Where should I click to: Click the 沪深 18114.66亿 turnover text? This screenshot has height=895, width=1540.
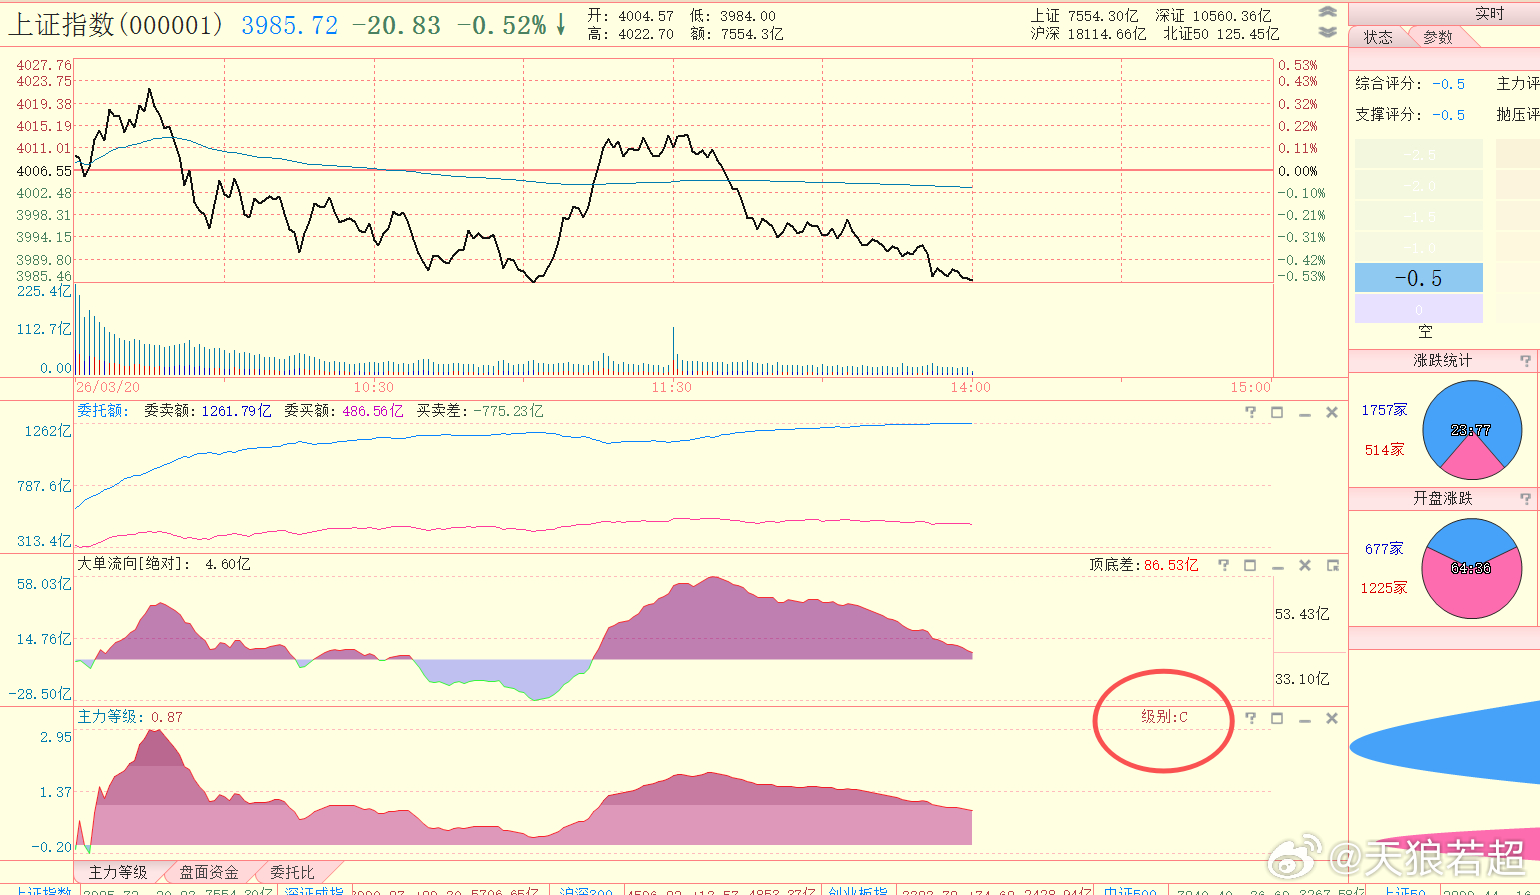click(1088, 34)
